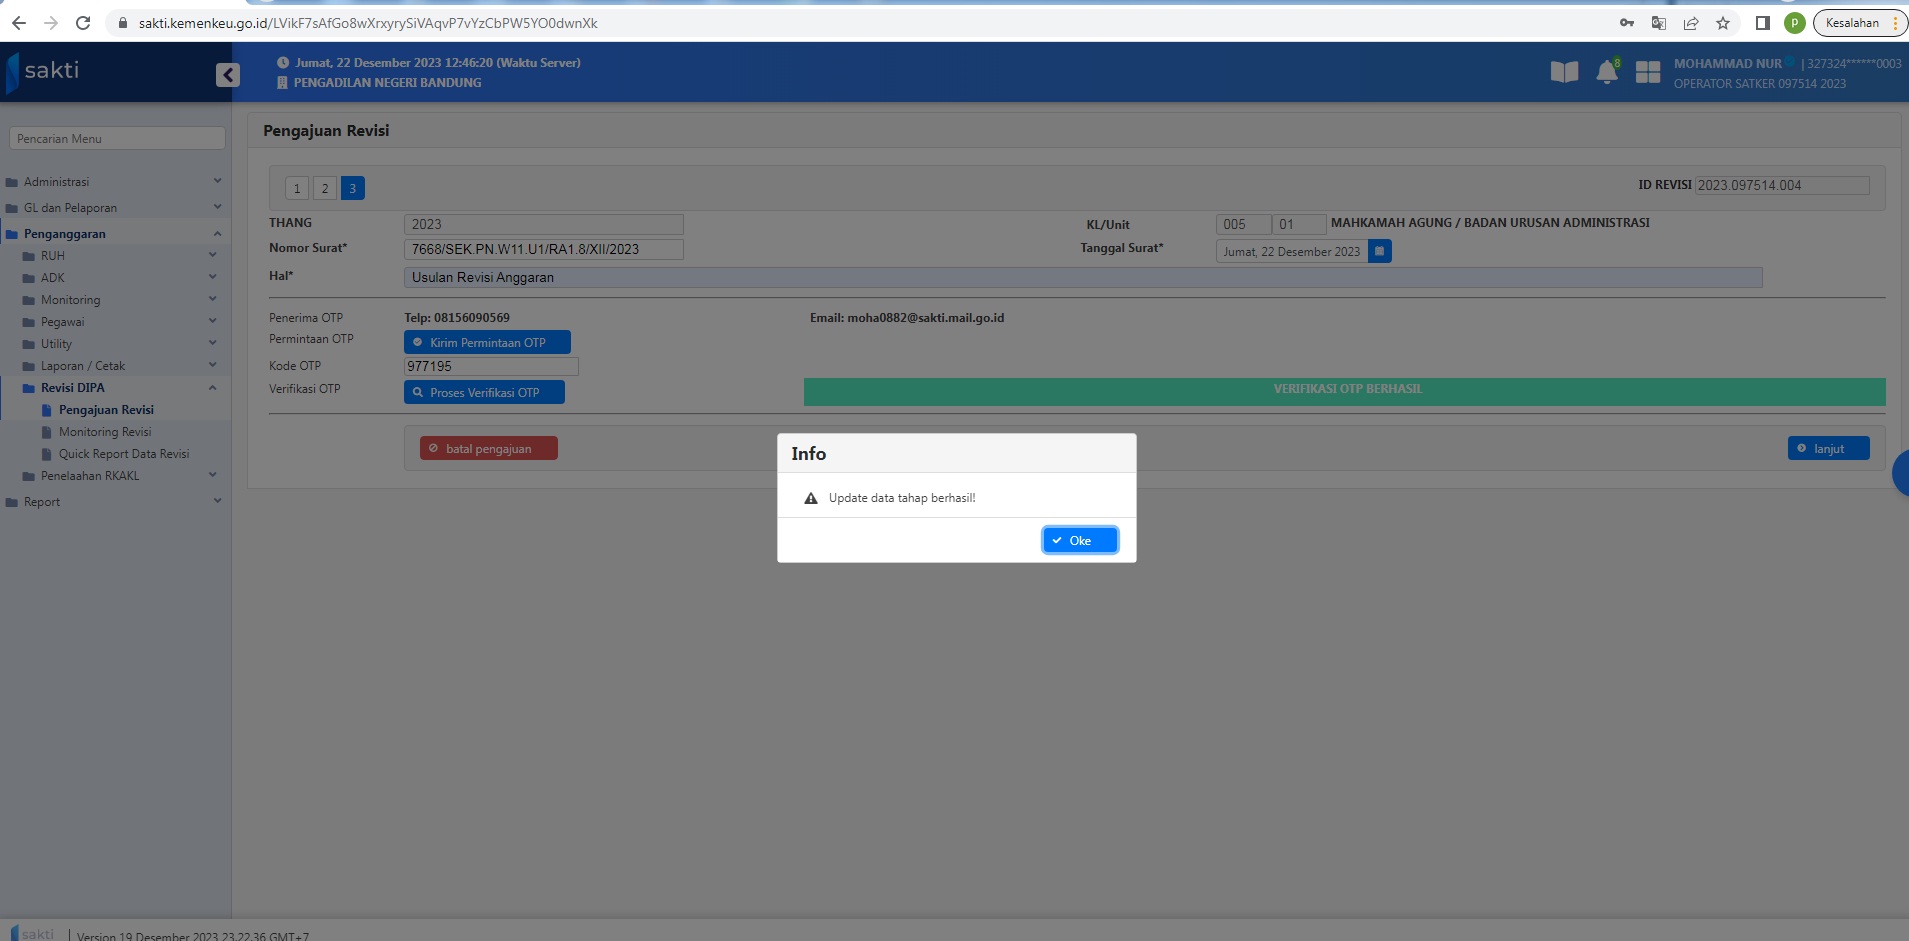Go to step 2 of the revision wizard
Image resolution: width=1909 pixels, height=941 pixels.
325,188
